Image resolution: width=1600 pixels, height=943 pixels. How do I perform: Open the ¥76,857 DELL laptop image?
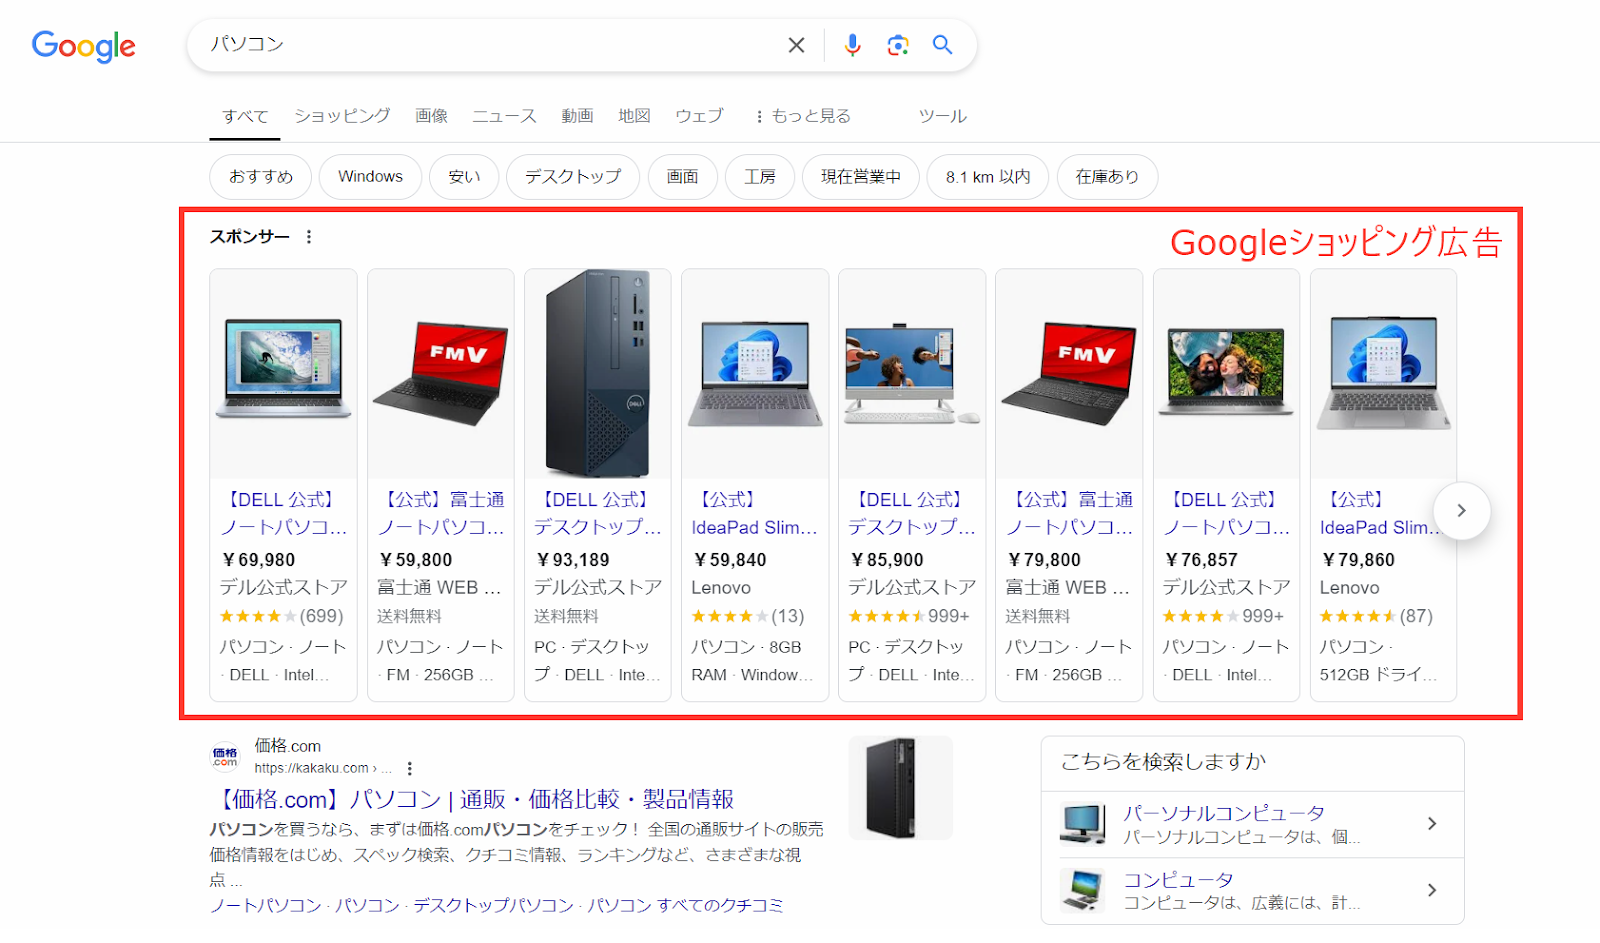pos(1226,373)
